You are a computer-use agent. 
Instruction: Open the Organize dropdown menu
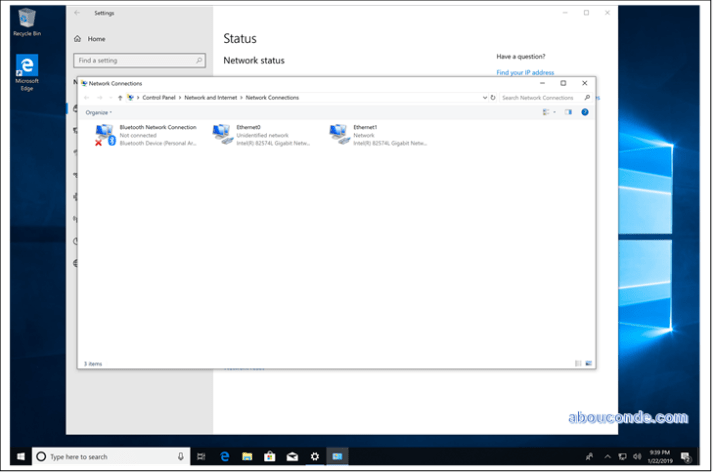(x=98, y=112)
